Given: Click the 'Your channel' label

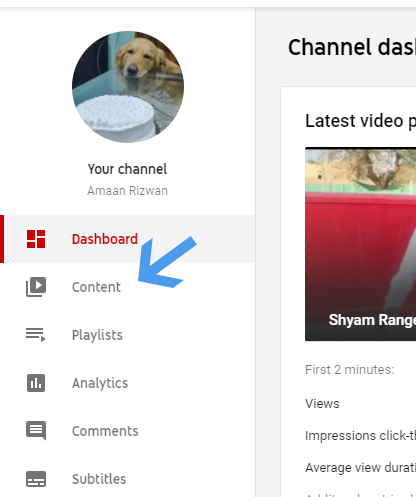Looking at the screenshot, I should tap(127, 169).
